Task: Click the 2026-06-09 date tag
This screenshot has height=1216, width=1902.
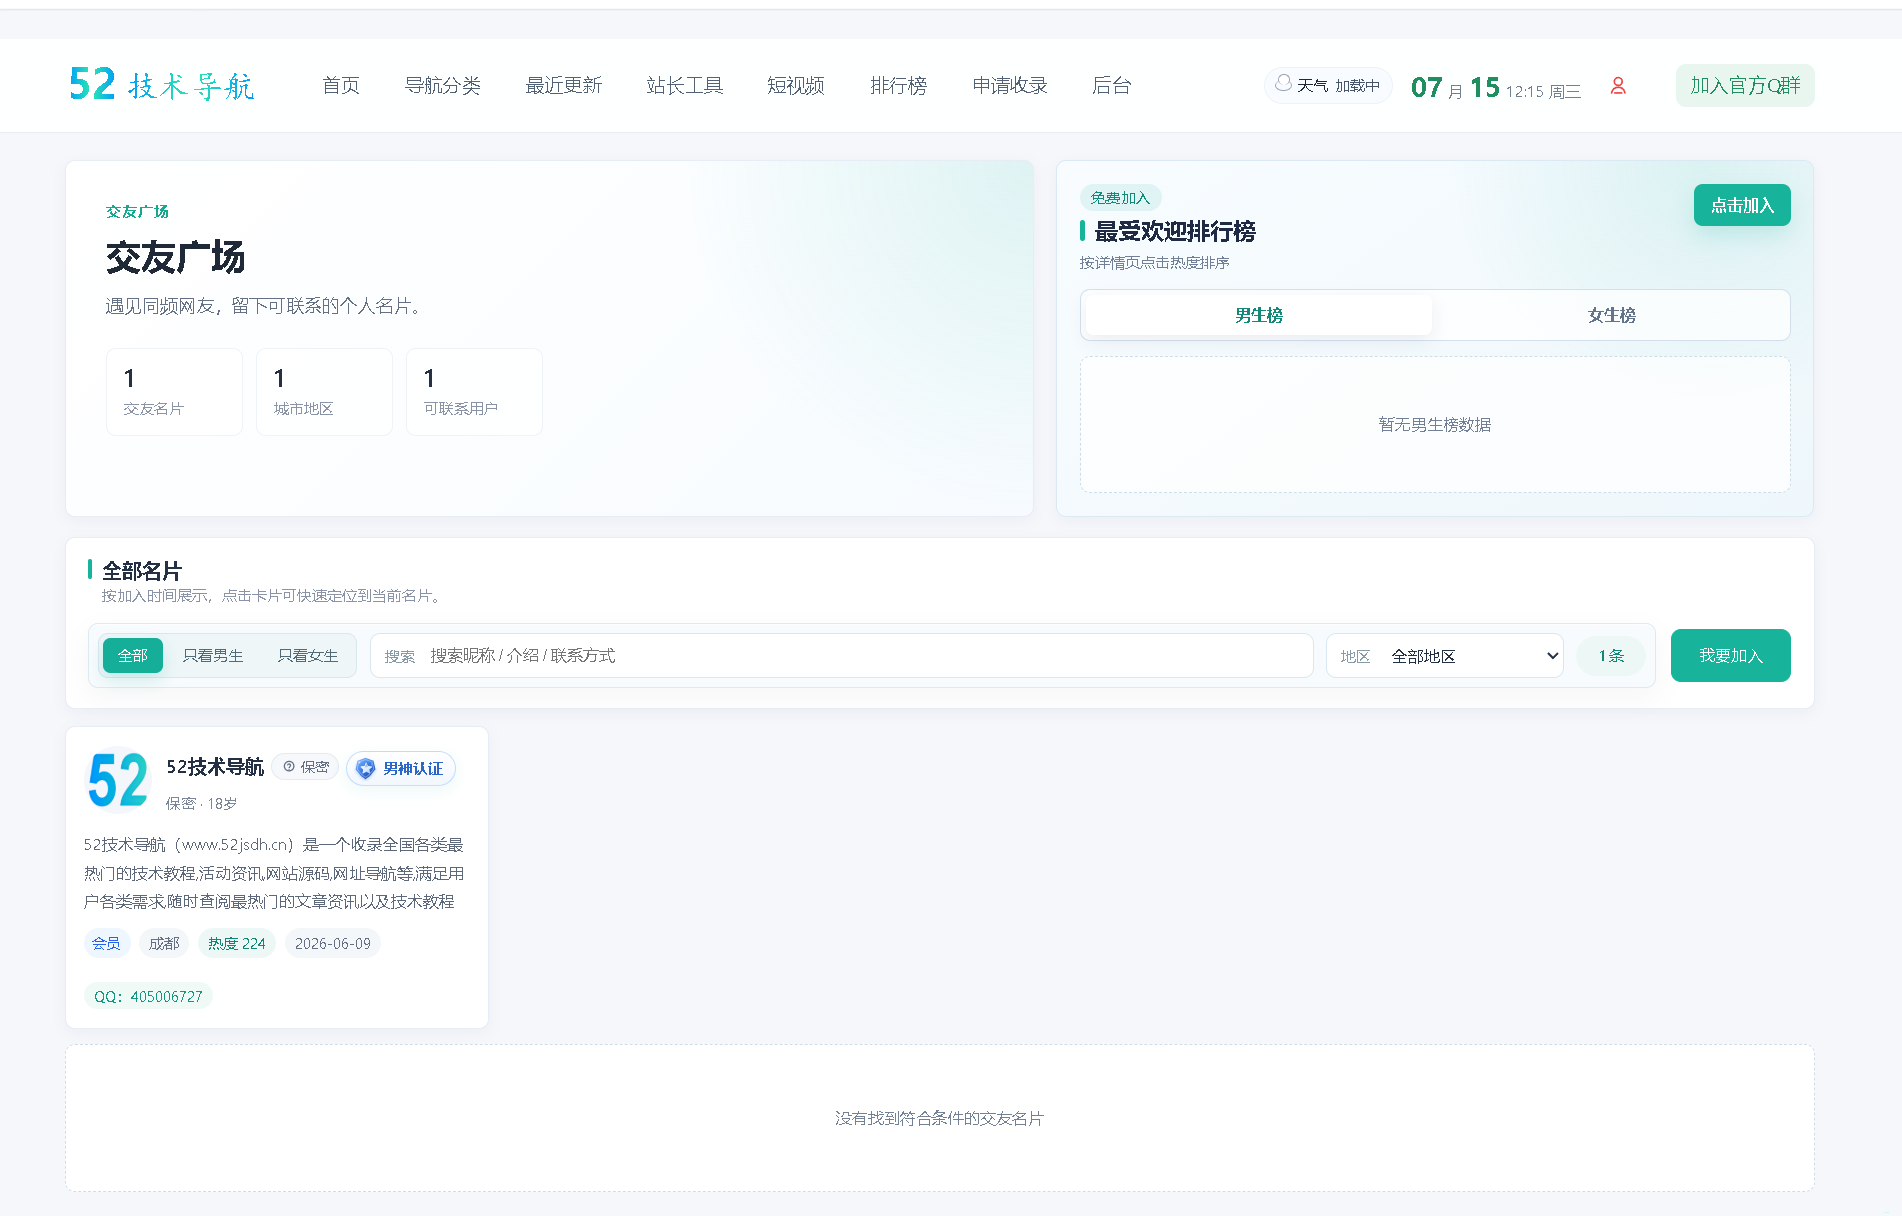Action: [333, 944]
